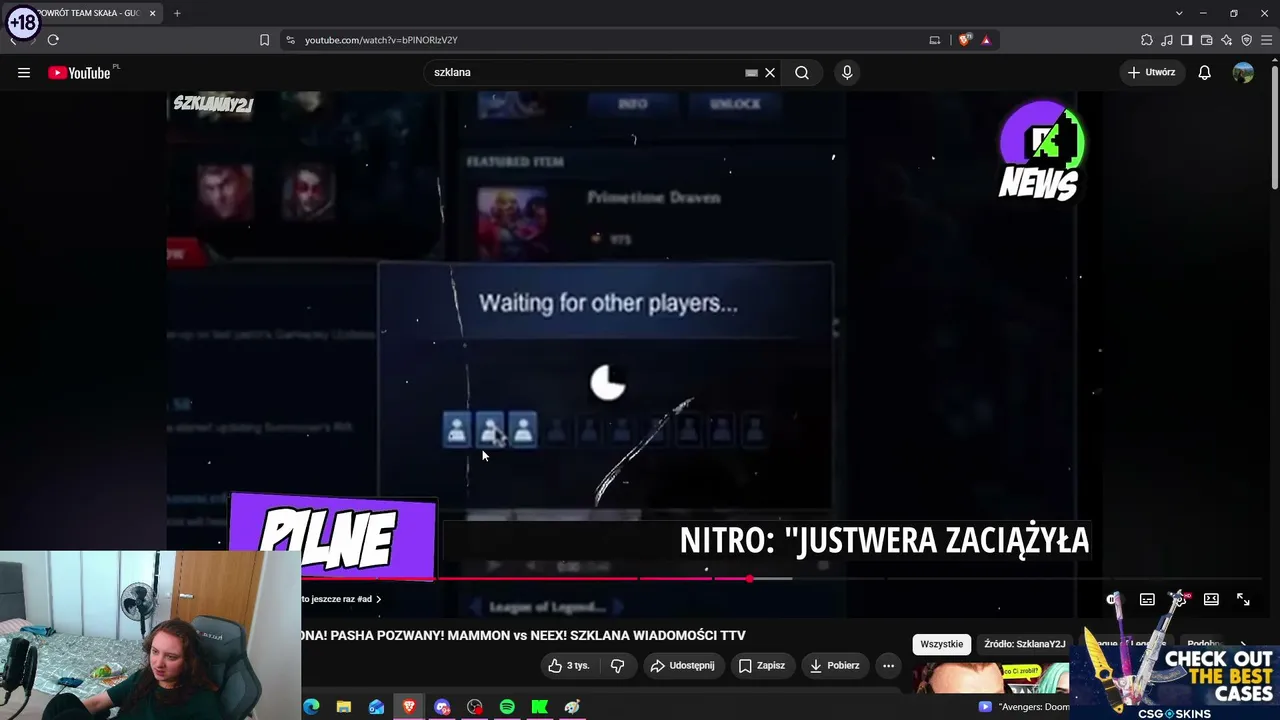Dislike the video with thumbs down
Viewport: 1280px width, 720px height.
pyautogui.click(x=617, y=665)
